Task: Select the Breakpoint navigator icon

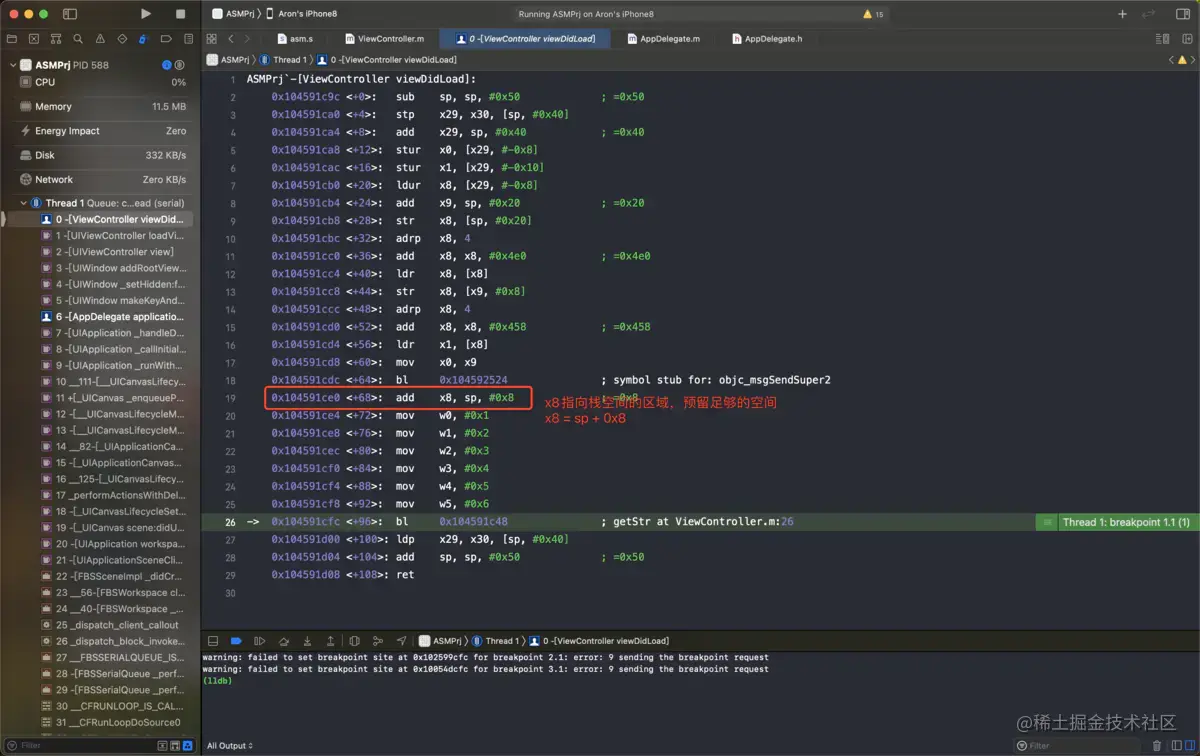Action: pos(166,39)
